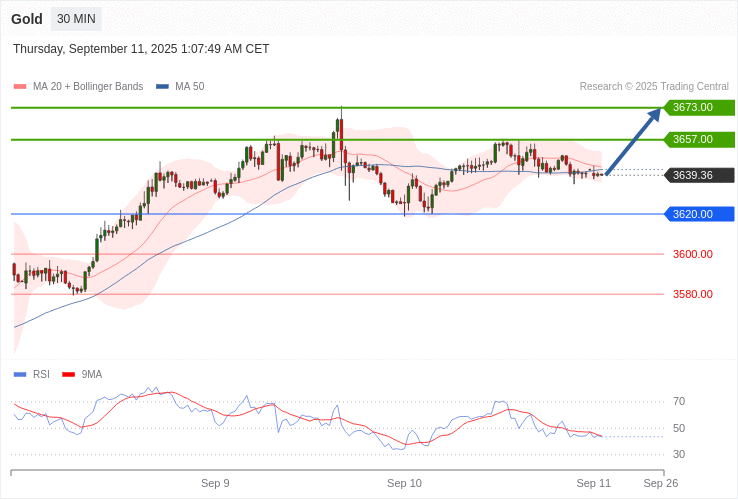The height and width of the screenshot is (500, 738).
Task: Click the blue upward forecast arrow
Action: click(x=634, y=142)
